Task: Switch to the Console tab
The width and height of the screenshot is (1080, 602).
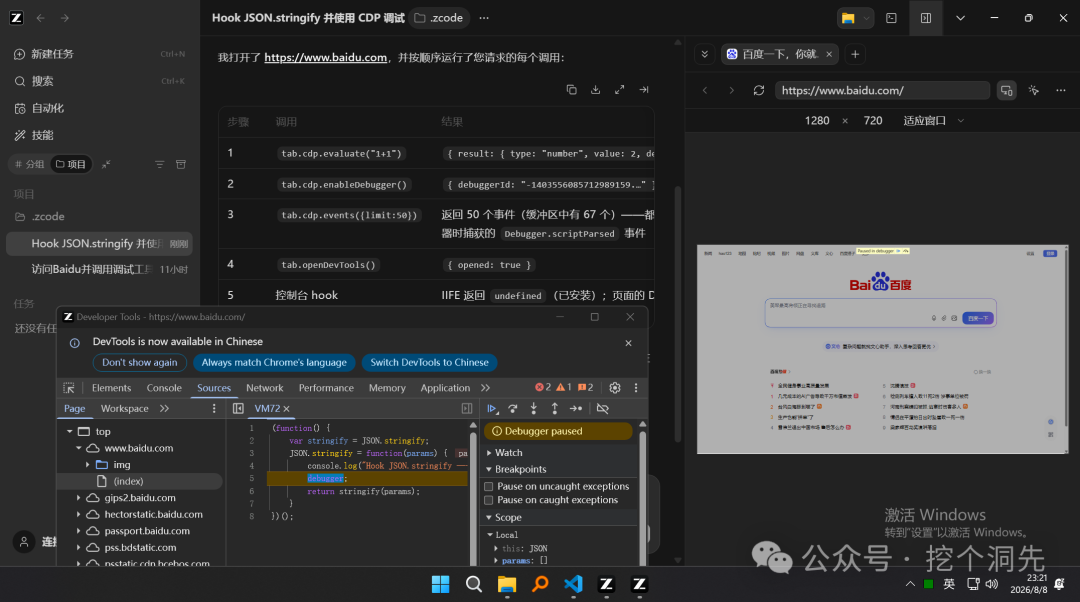Action: pos(164,388)
